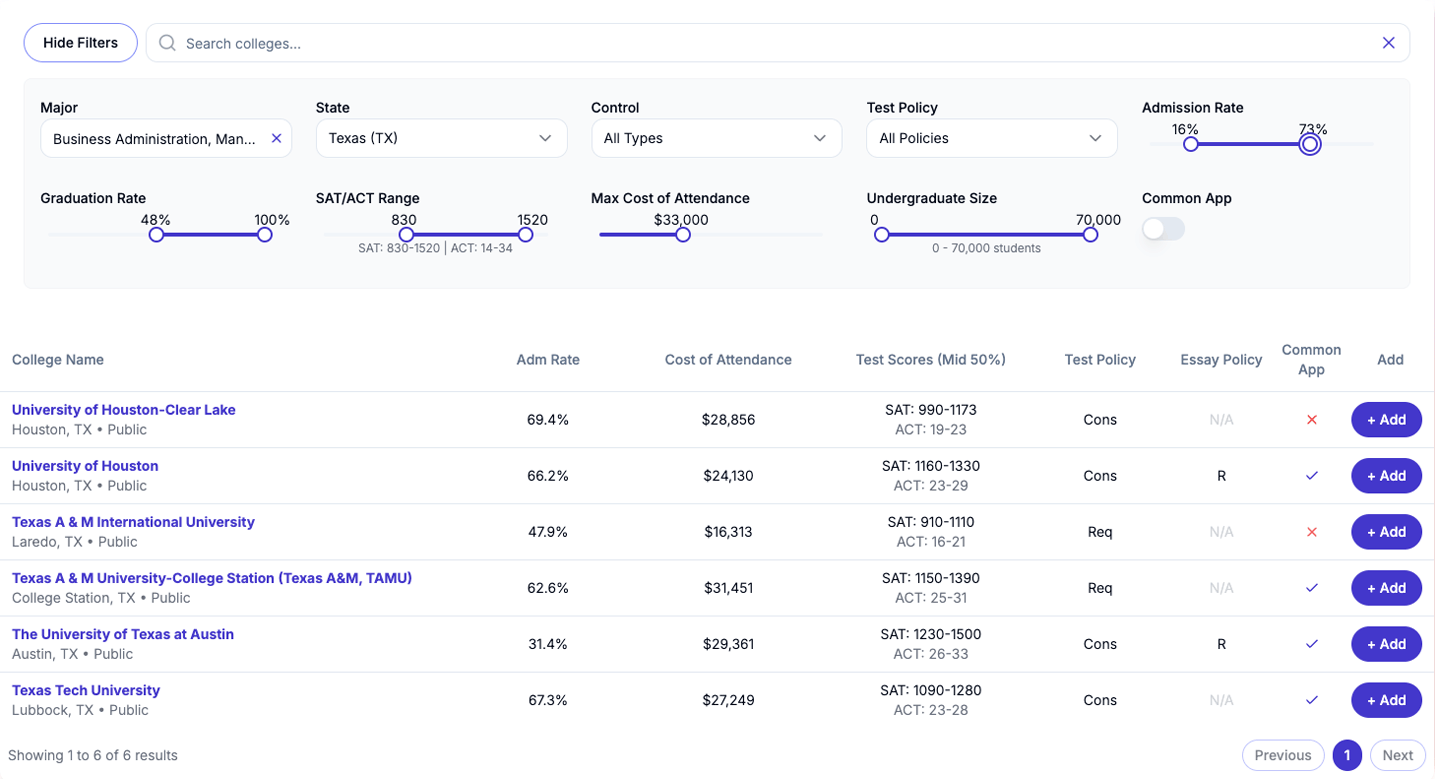Viewport: 1435px width, 779px height.
Task: Select page 1 in pagination
Action: (1347, 755)
